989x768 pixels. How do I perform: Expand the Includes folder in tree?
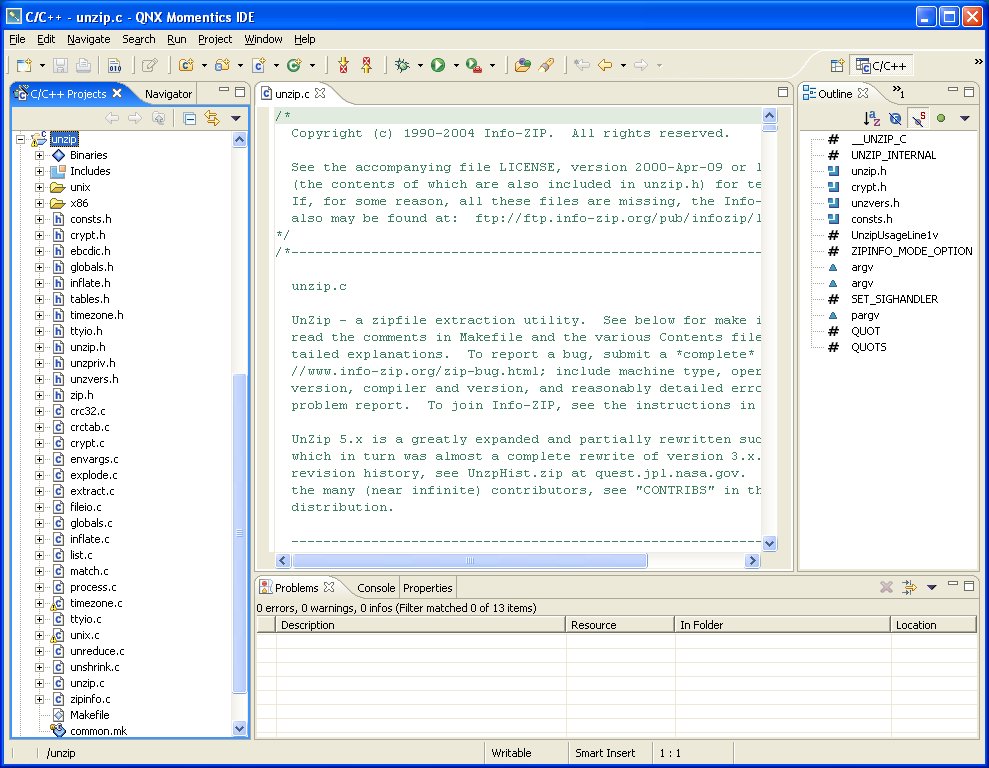(x=40, y=171)
